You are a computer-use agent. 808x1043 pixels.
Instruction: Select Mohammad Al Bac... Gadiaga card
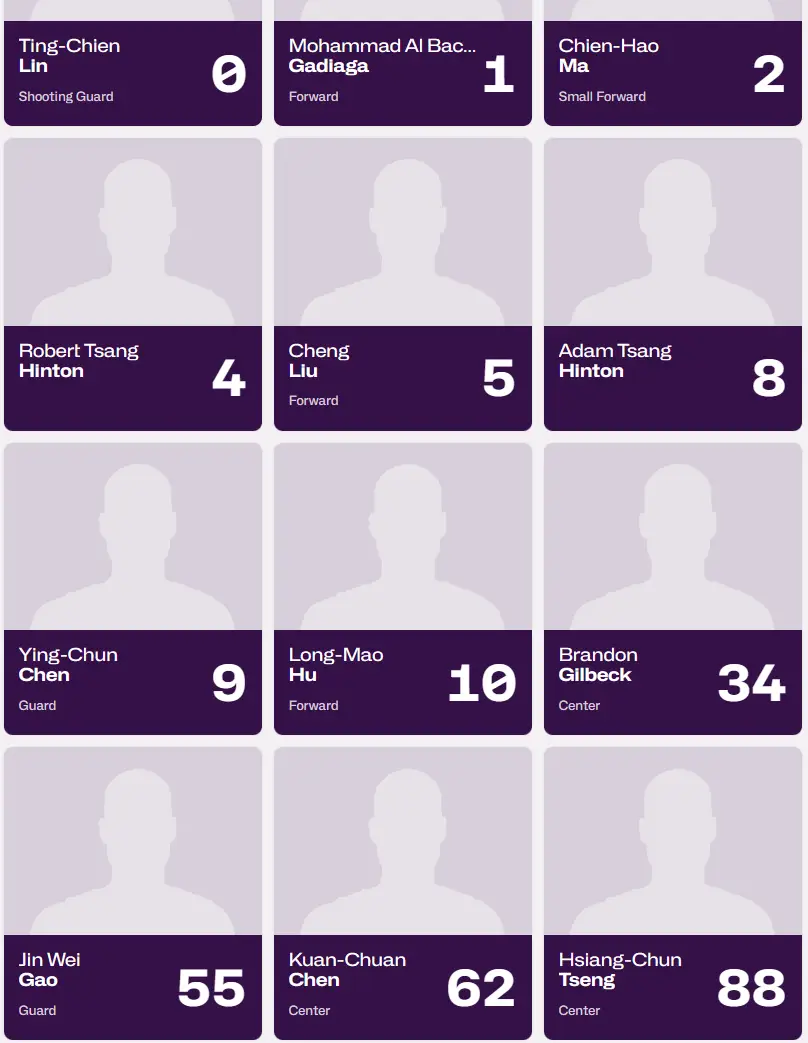(x=403, y=63)
